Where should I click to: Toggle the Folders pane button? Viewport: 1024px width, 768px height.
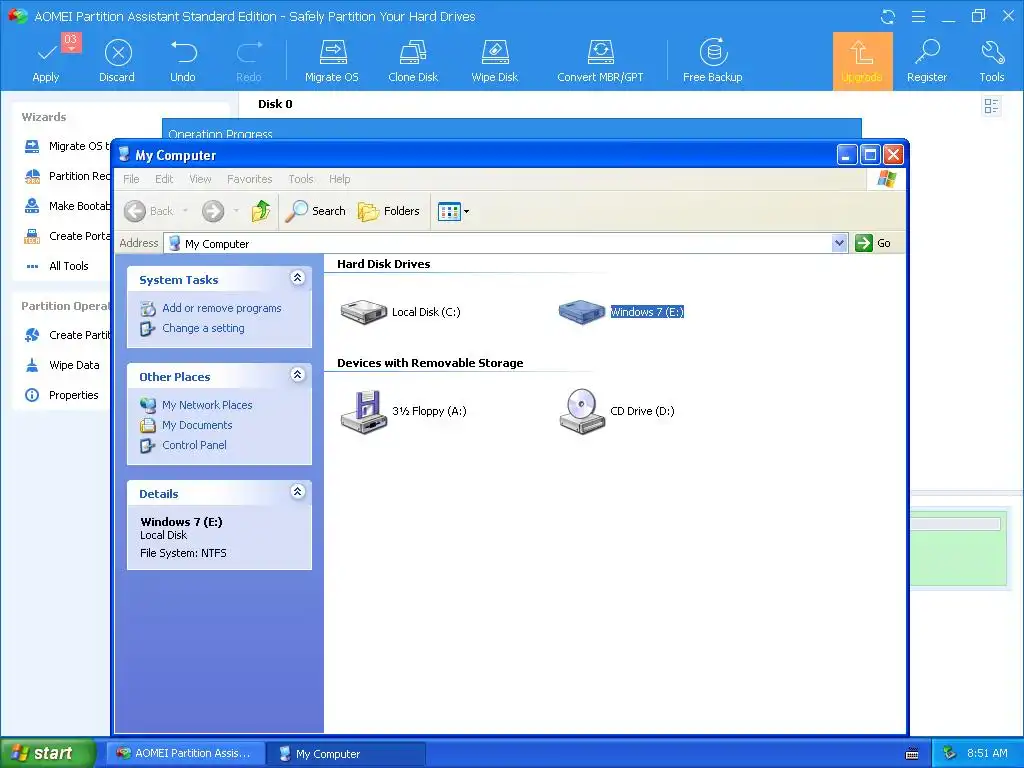pyautogui.click(x=389, y=211)
